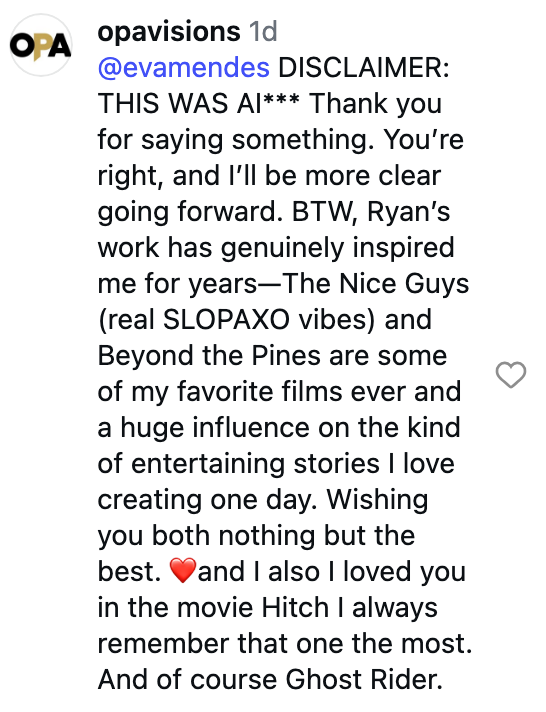Image resolution: width=546 pixels, height=712 pixels.
Task: Click the word DISCLAIMER in the comment
Action: 363,68
